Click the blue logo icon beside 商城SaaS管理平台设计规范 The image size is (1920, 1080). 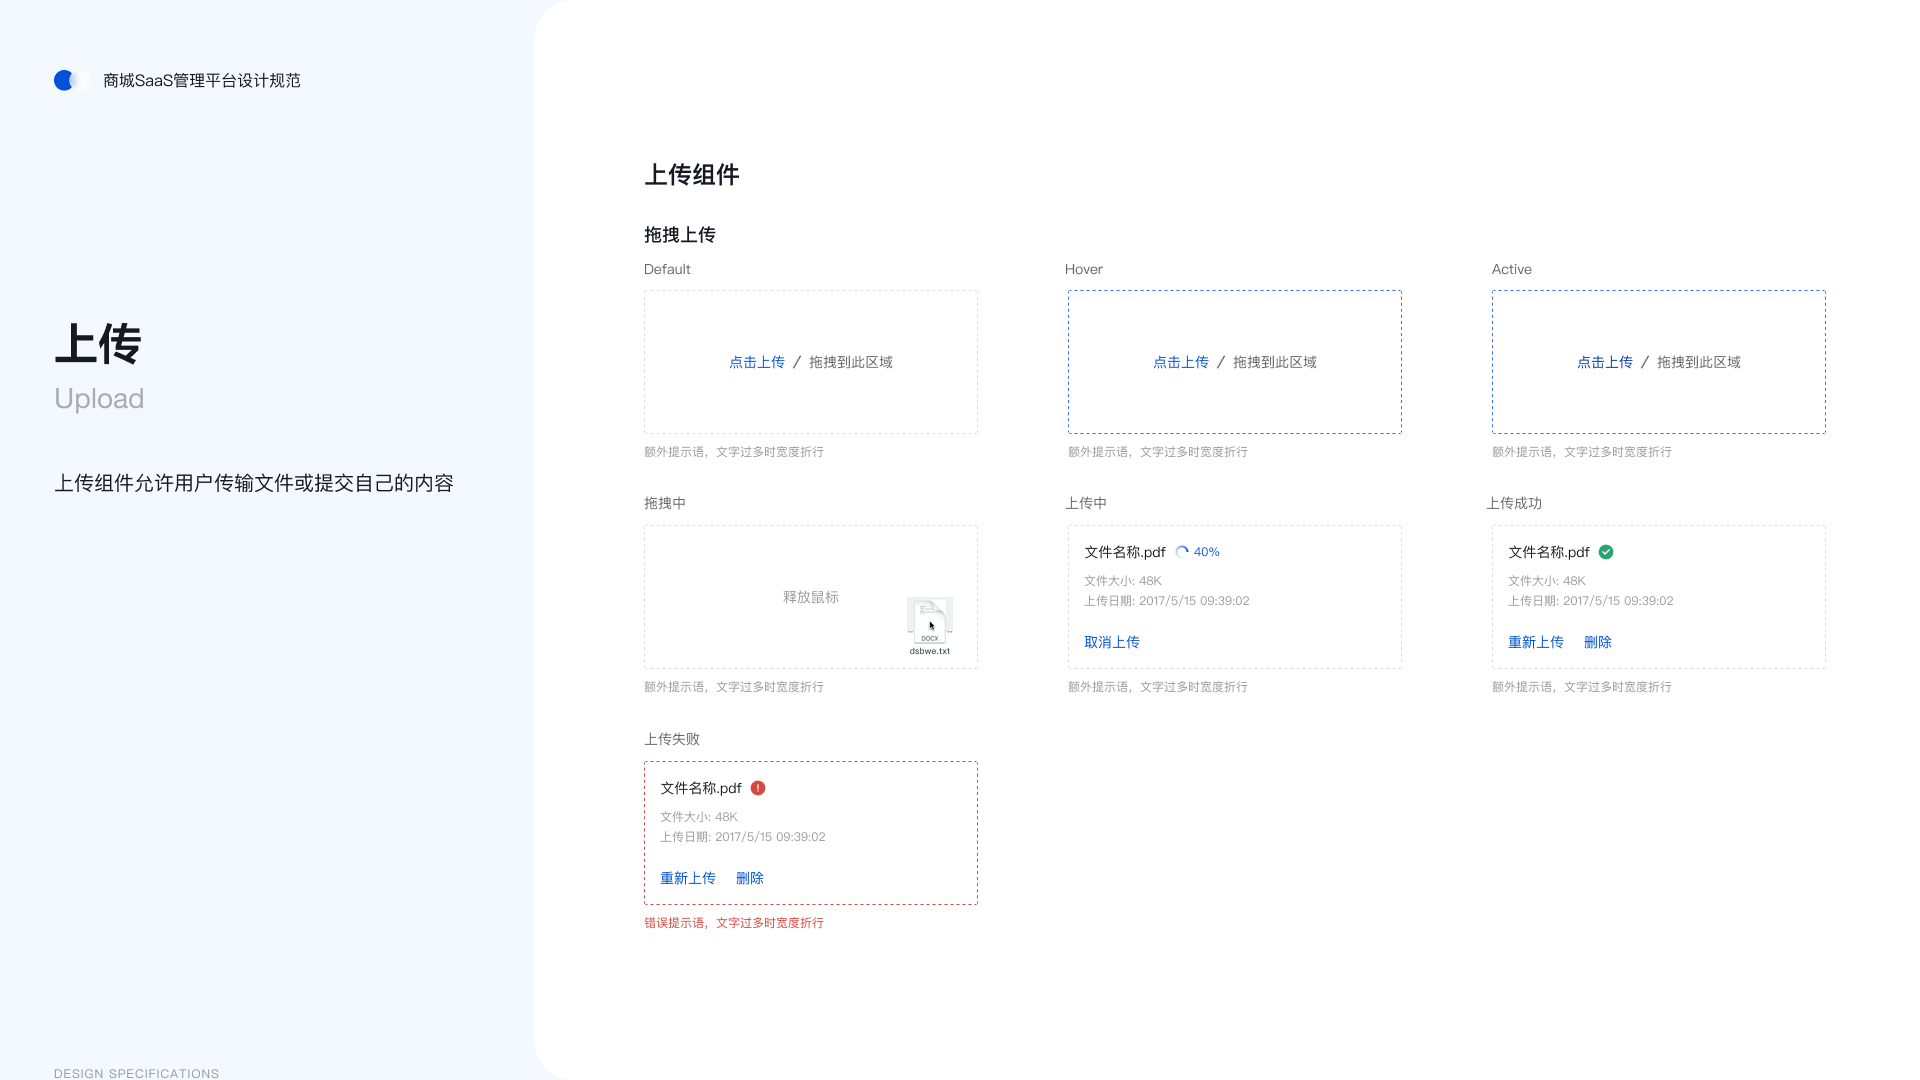pyautogui.click(x=67, y=80)
